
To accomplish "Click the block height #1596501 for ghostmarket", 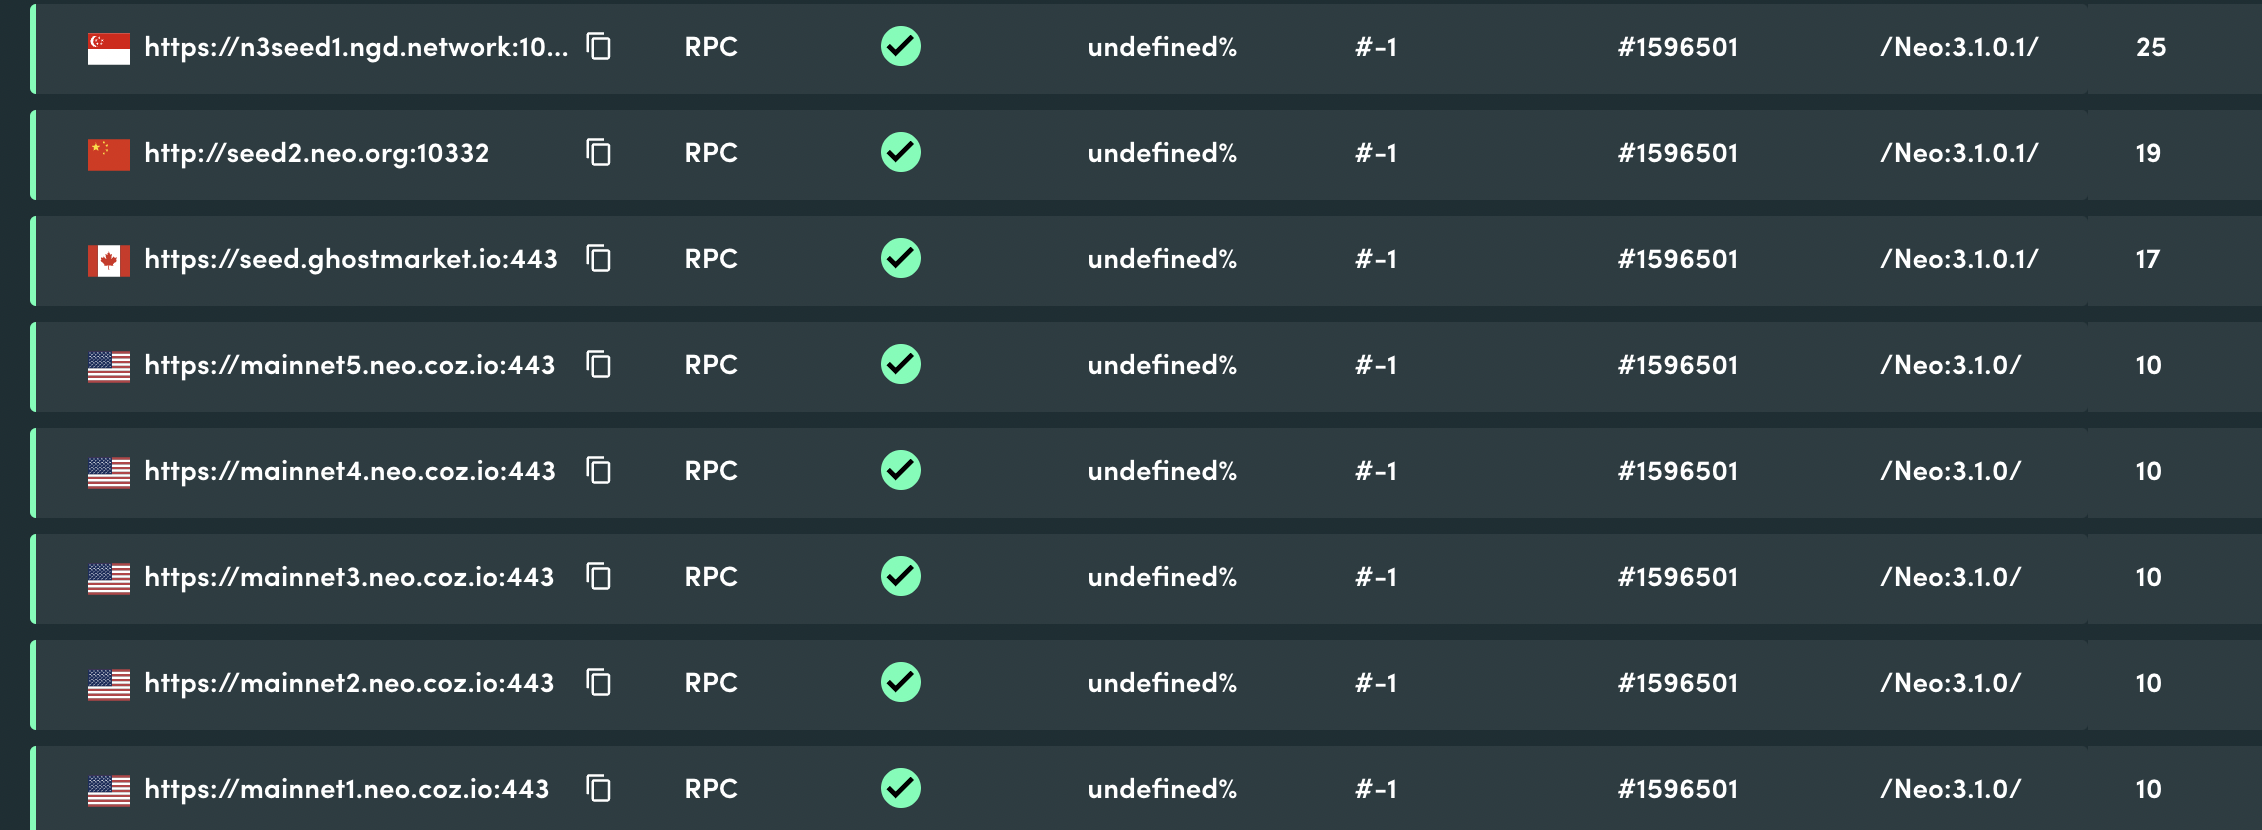I will (1677, 259).
